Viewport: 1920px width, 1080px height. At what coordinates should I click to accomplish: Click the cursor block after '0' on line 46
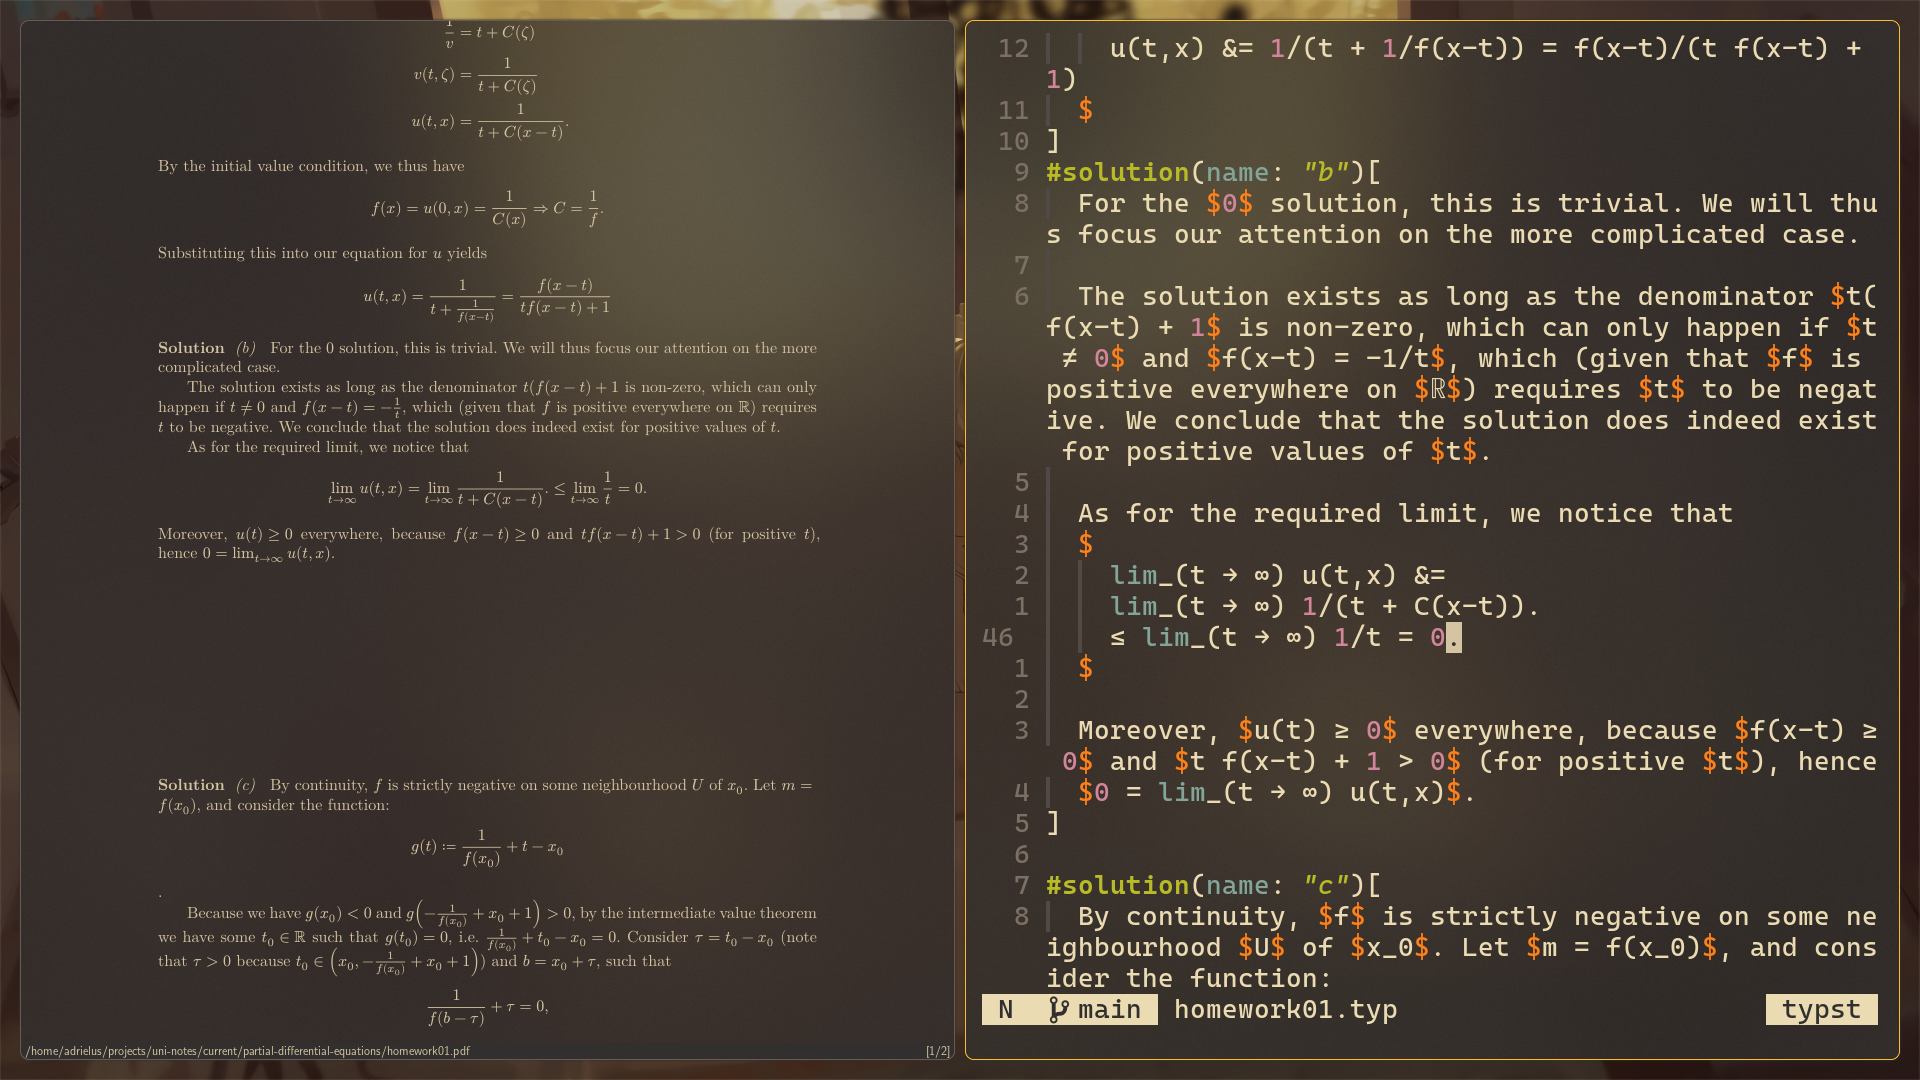tap(1454, 637)
